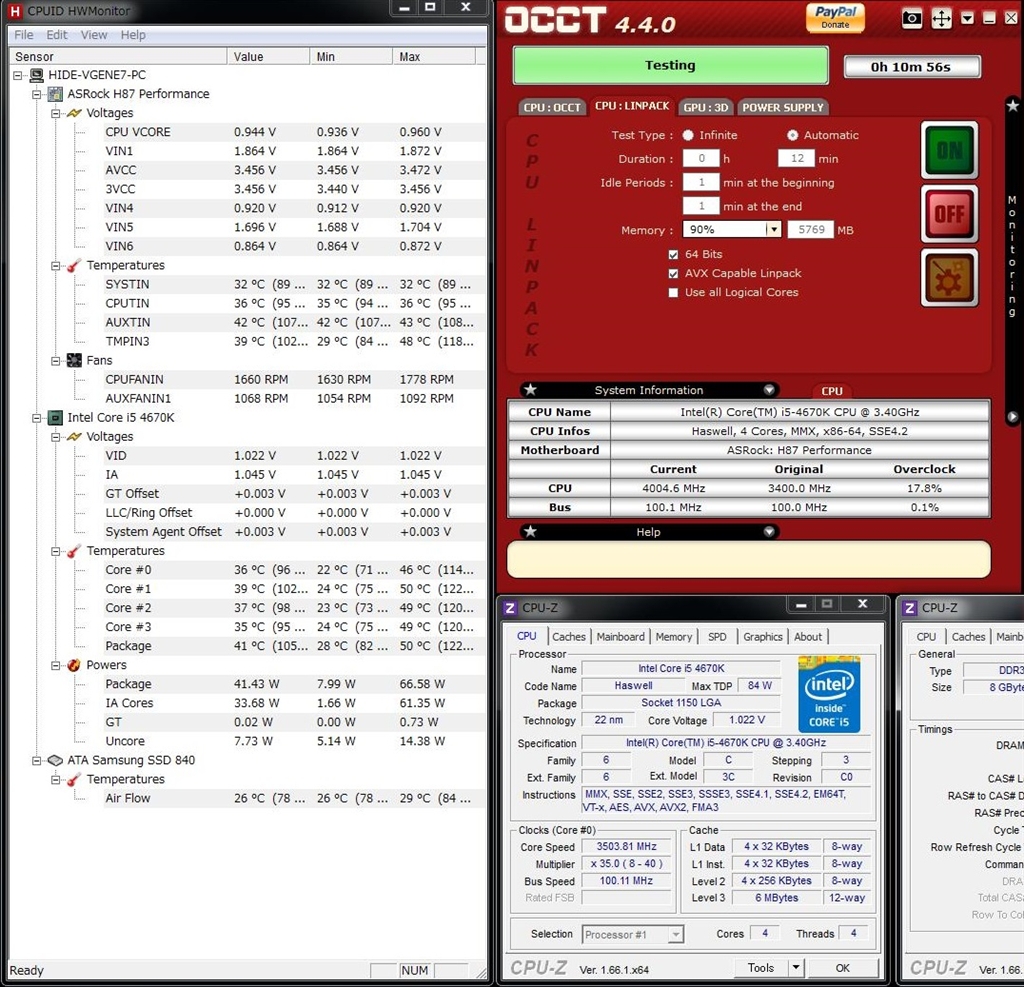
Task: Click the star icon beside System Information
Action: (530, 390)
